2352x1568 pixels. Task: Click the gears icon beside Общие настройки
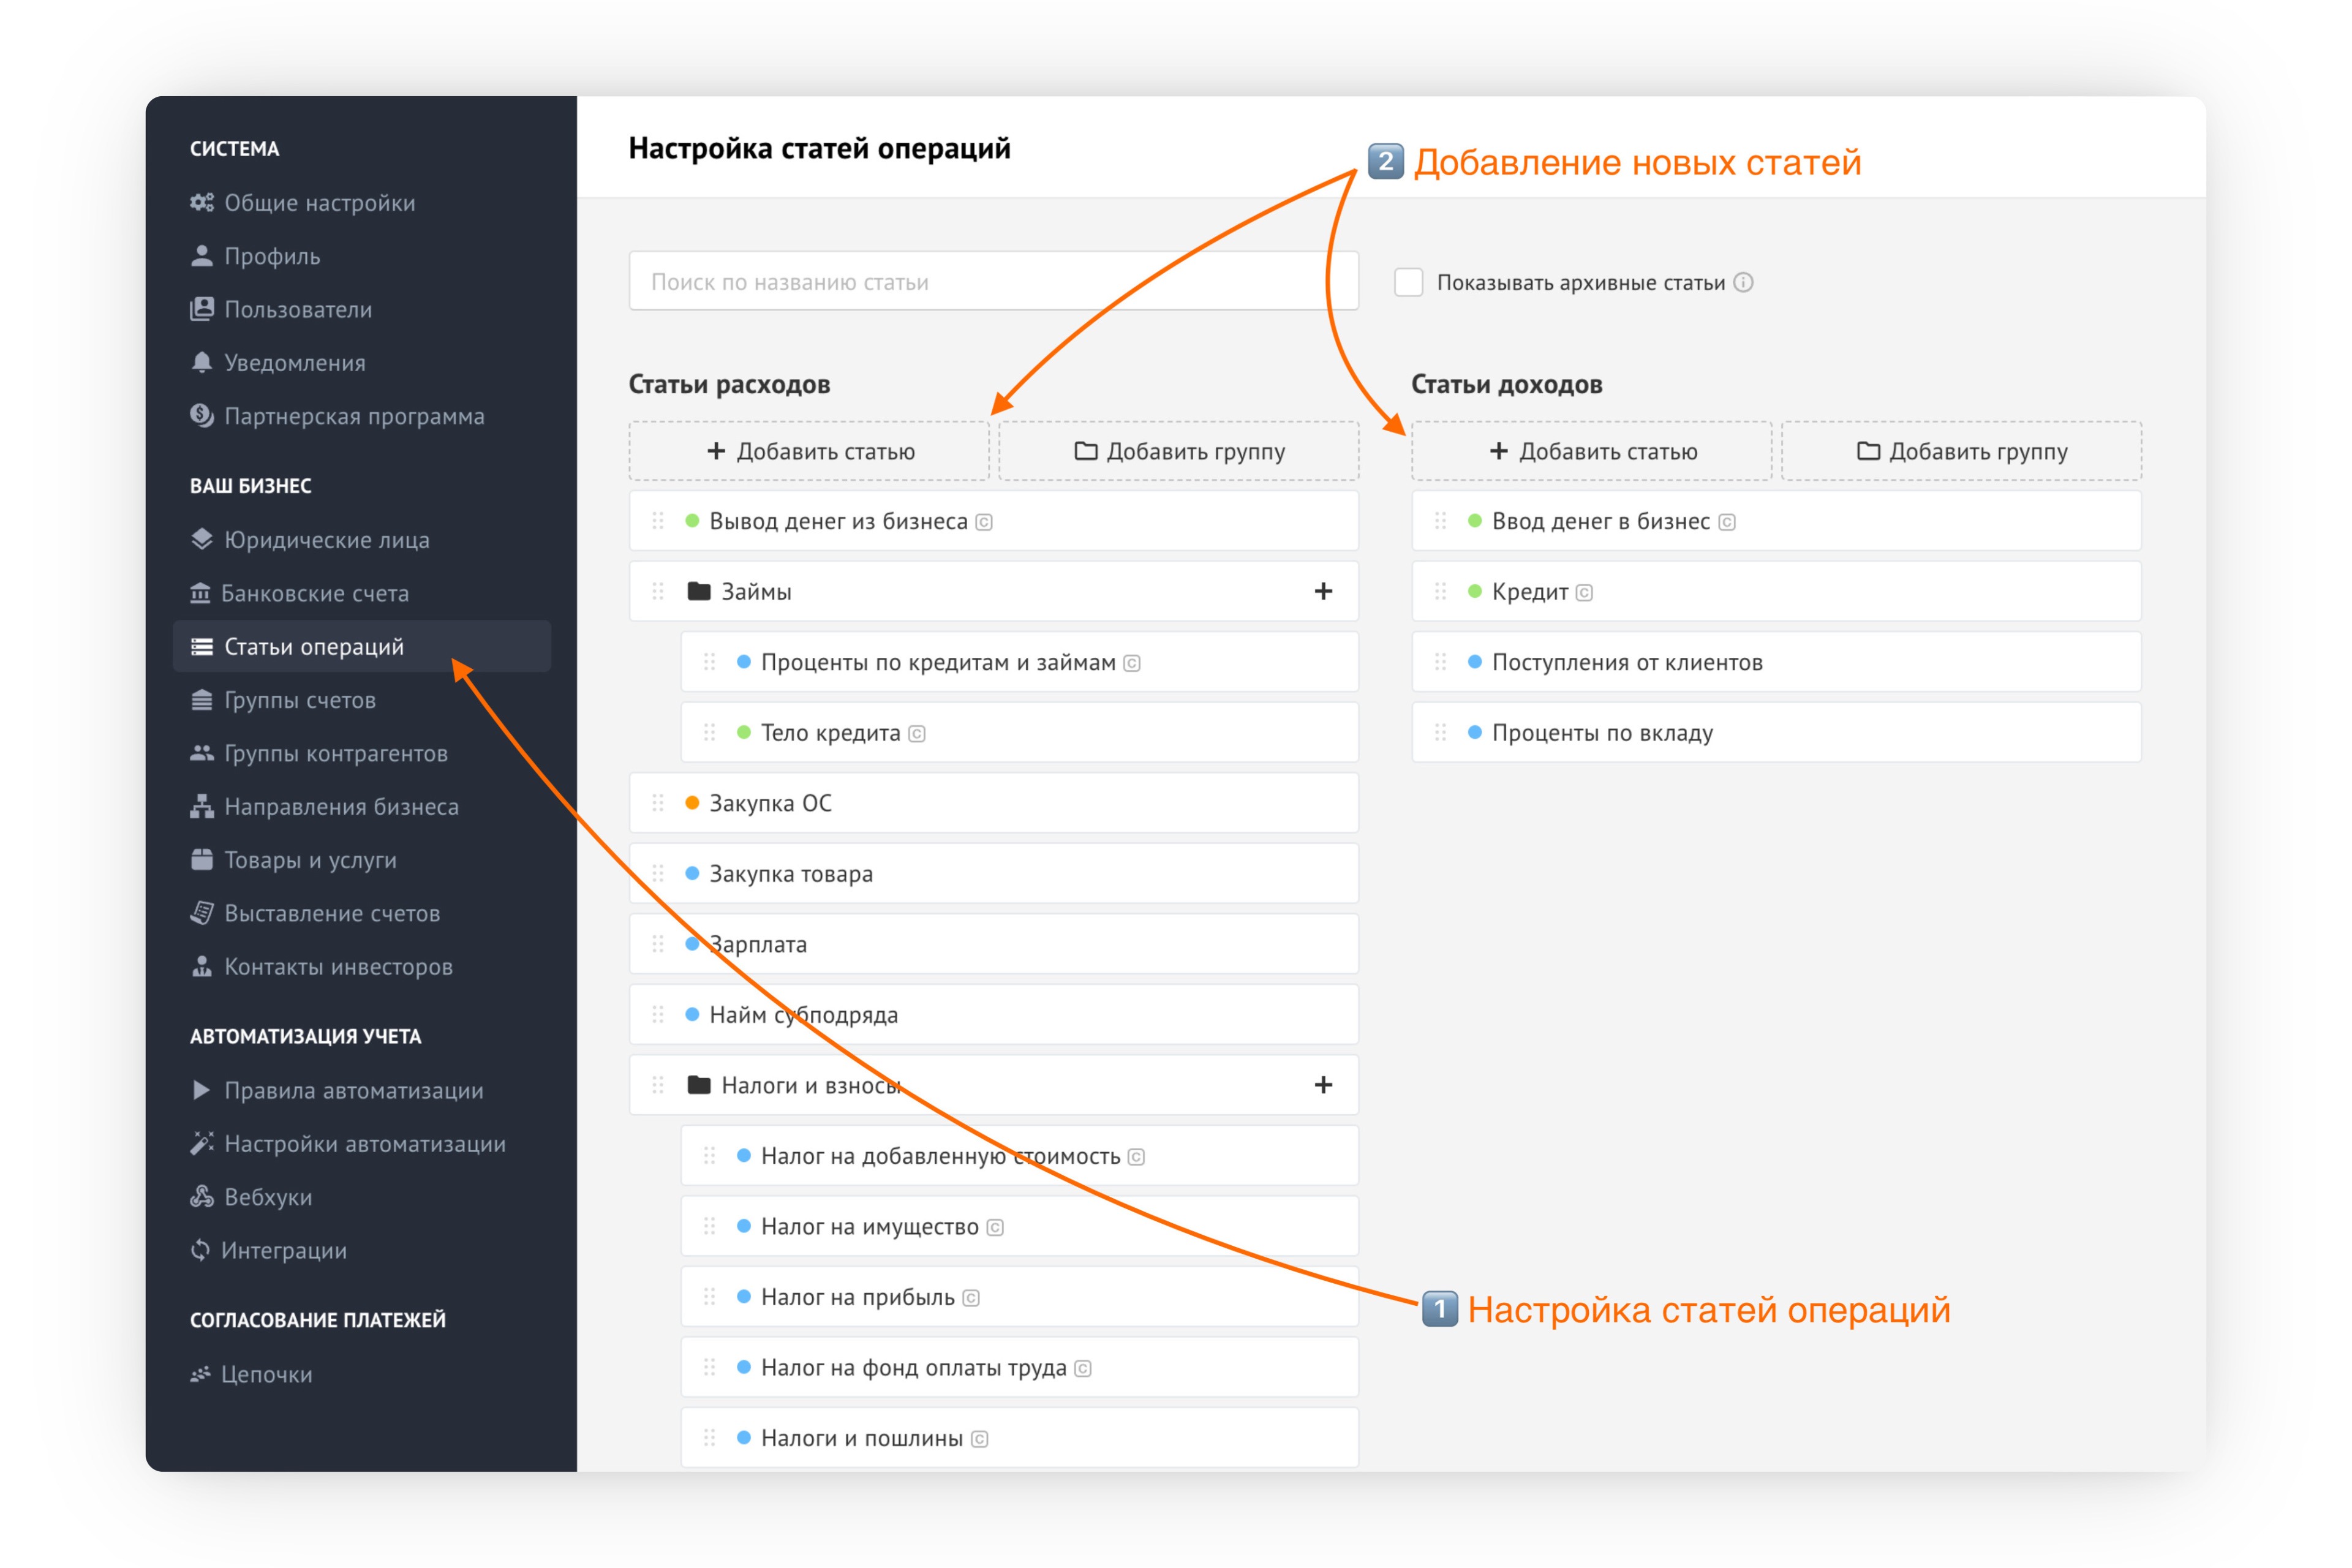pos(202,203)
